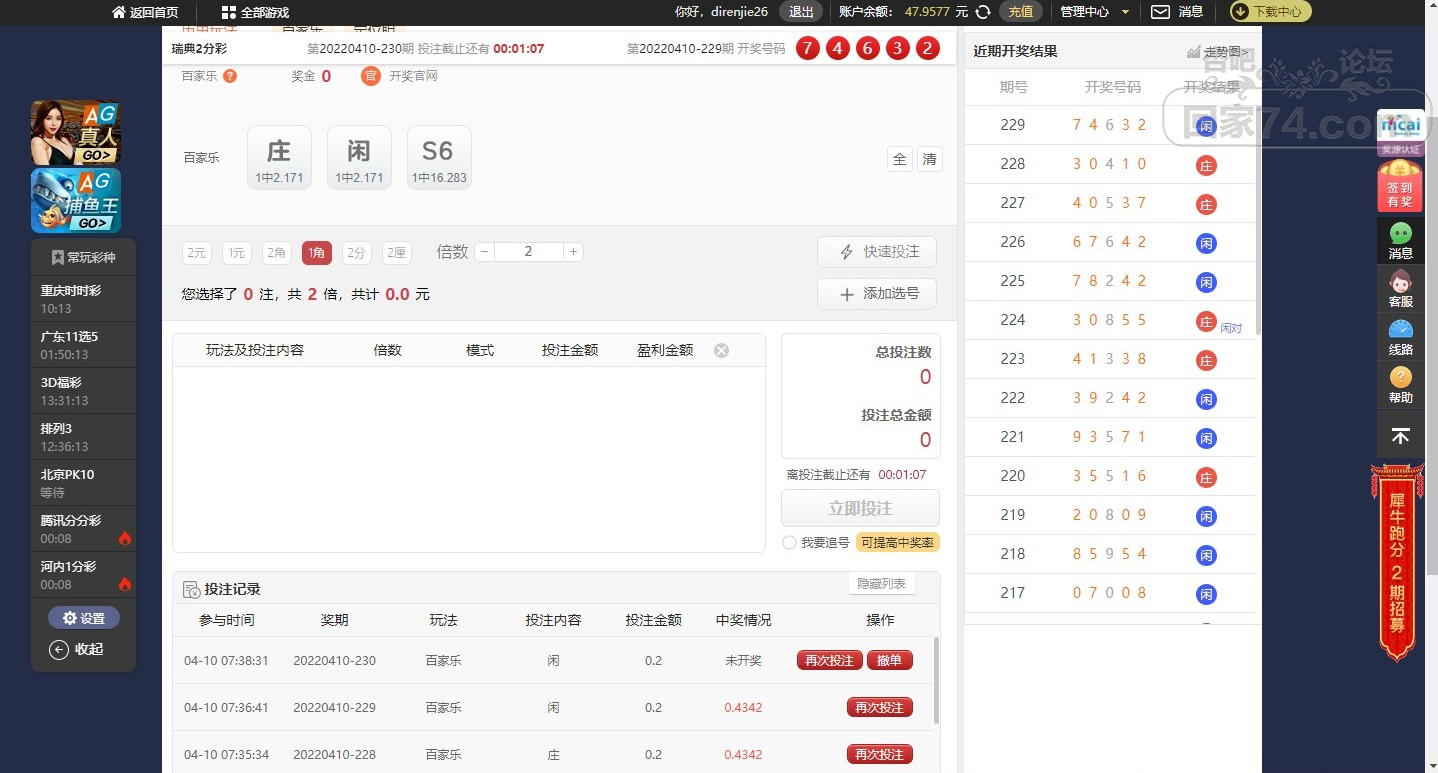
Task: Expand the 管理中心 dropdown arrow
Action: 1126,12
